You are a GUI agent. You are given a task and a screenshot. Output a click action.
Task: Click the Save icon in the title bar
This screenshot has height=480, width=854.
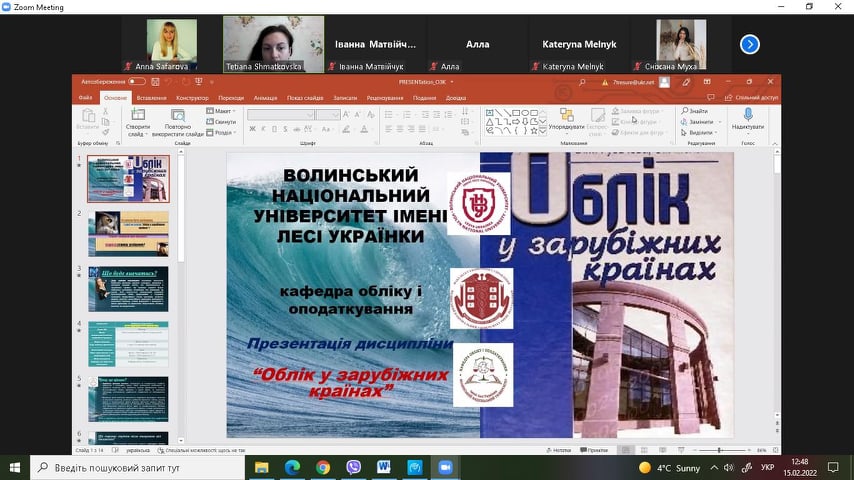click(155, 81)
